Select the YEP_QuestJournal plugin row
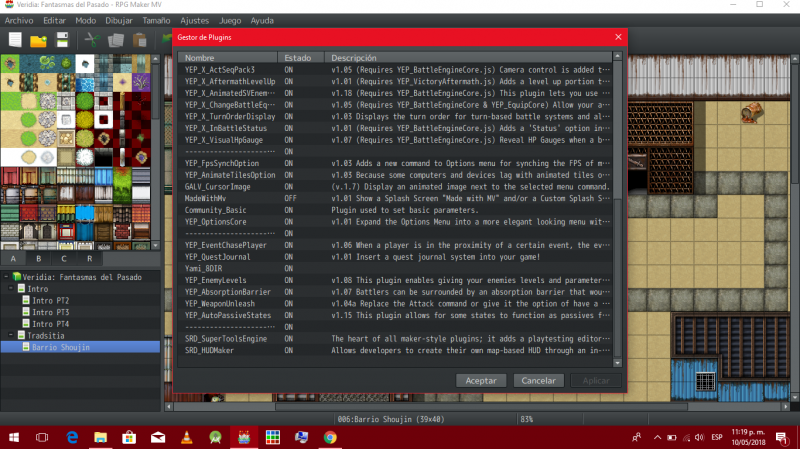The height and width of the screenshot is (449, 800). [395, 257]
